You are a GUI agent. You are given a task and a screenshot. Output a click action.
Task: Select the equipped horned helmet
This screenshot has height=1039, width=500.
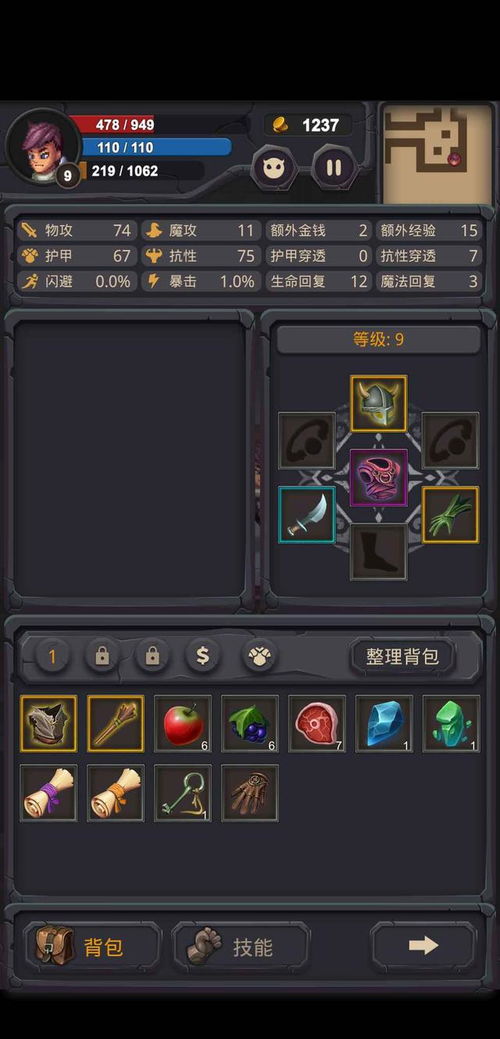pos(378,404)
